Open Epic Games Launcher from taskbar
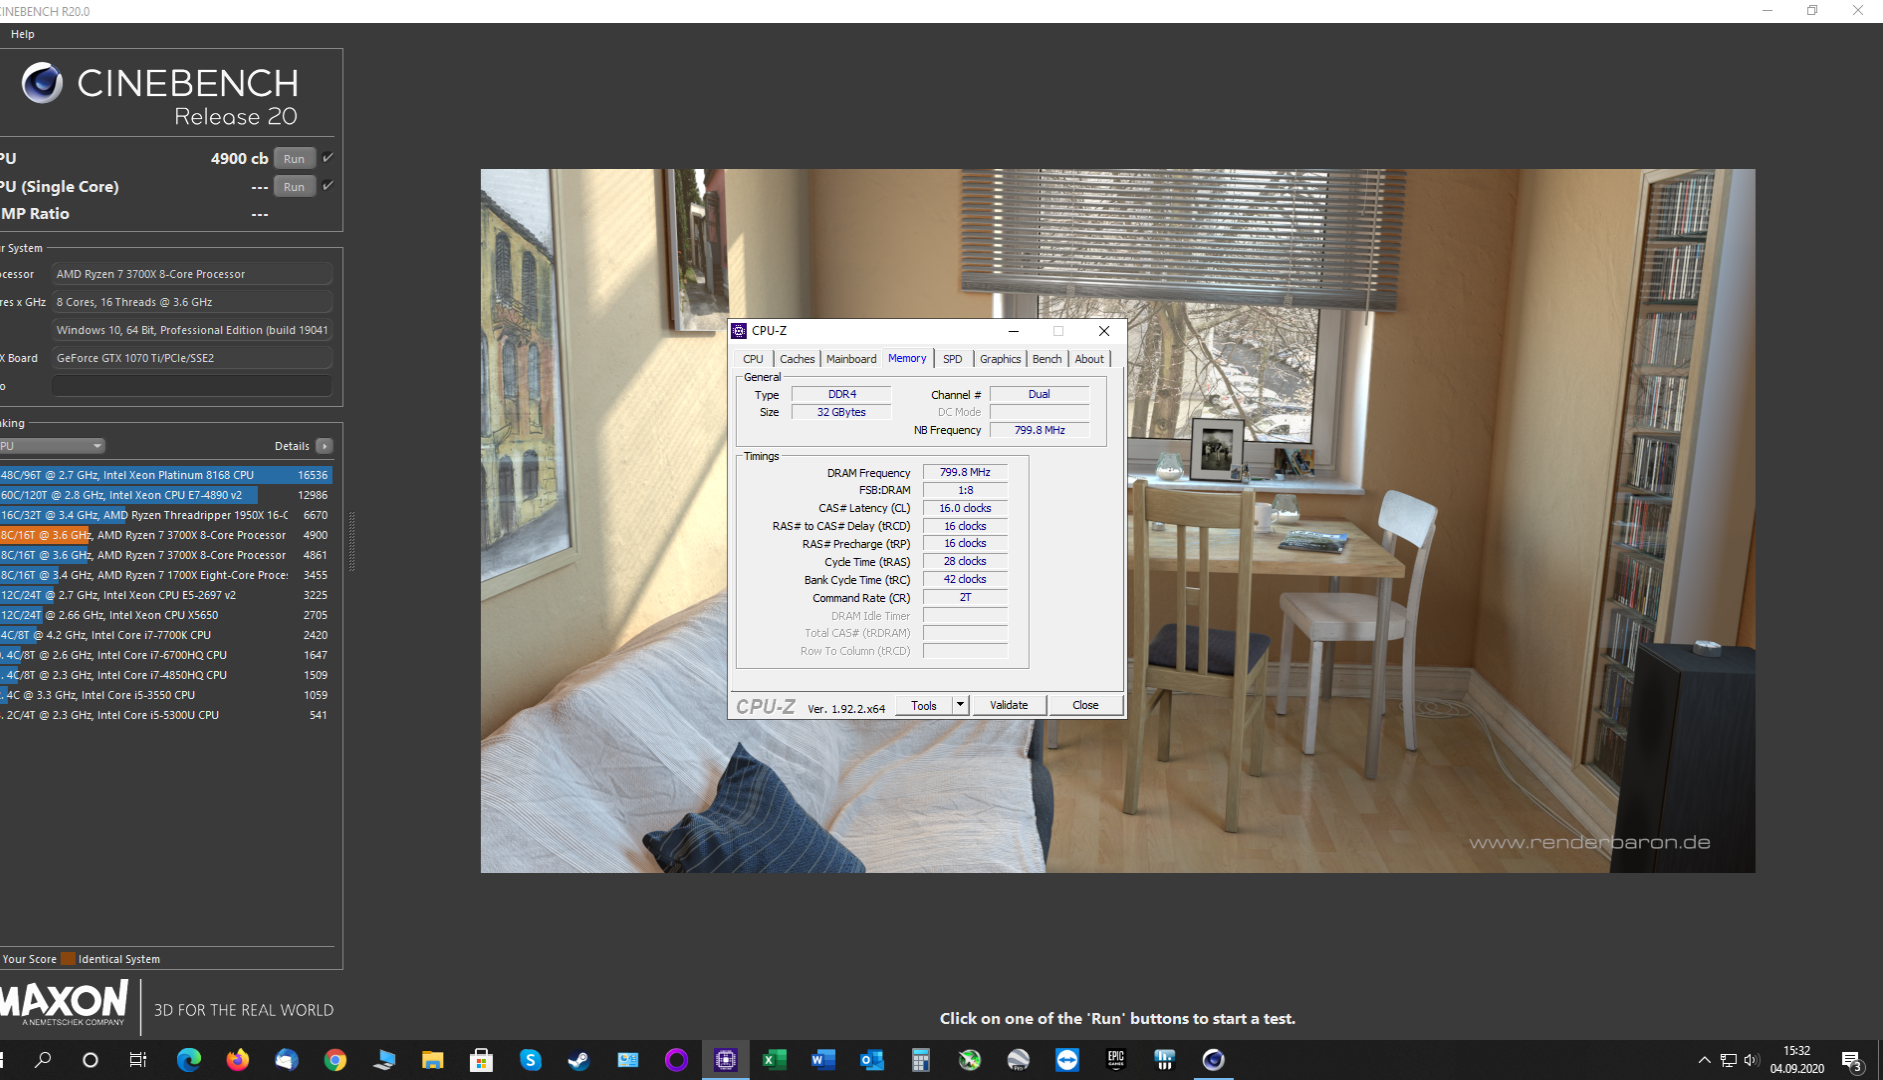 (x=1116, y=1060)
